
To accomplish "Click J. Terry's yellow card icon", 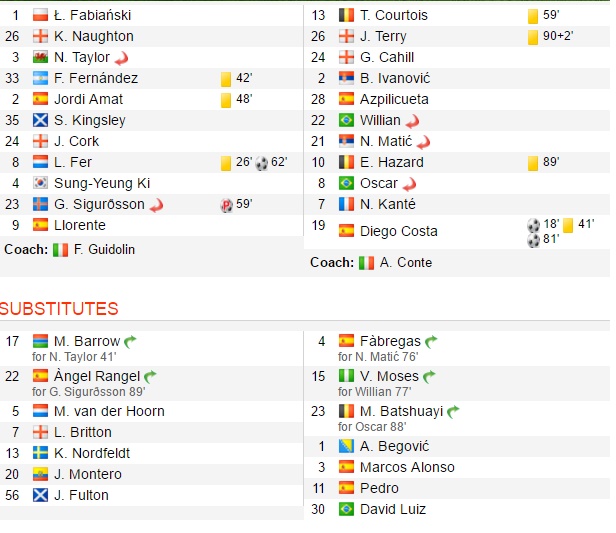I will click(x=533, y=37).
